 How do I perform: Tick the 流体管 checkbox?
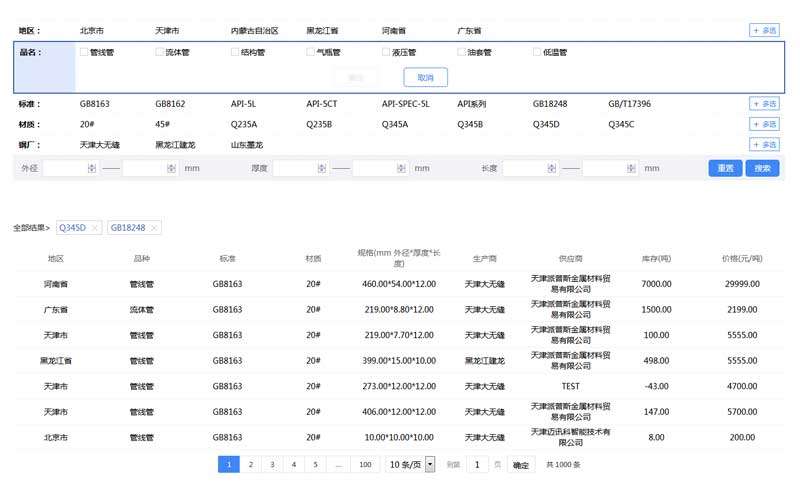click(x=160, y=52)
